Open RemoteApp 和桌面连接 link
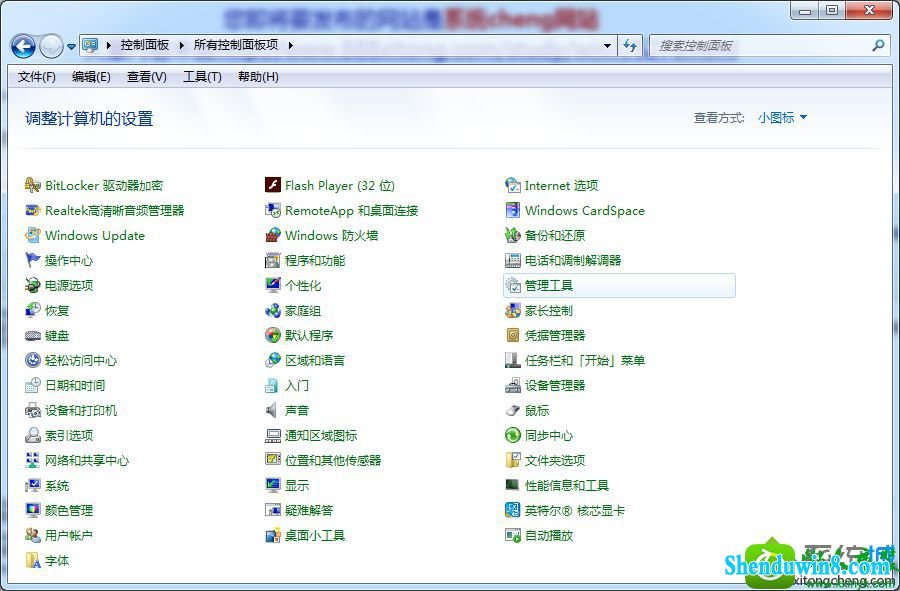Screen dimensions: 900x591 pos(351,211)
